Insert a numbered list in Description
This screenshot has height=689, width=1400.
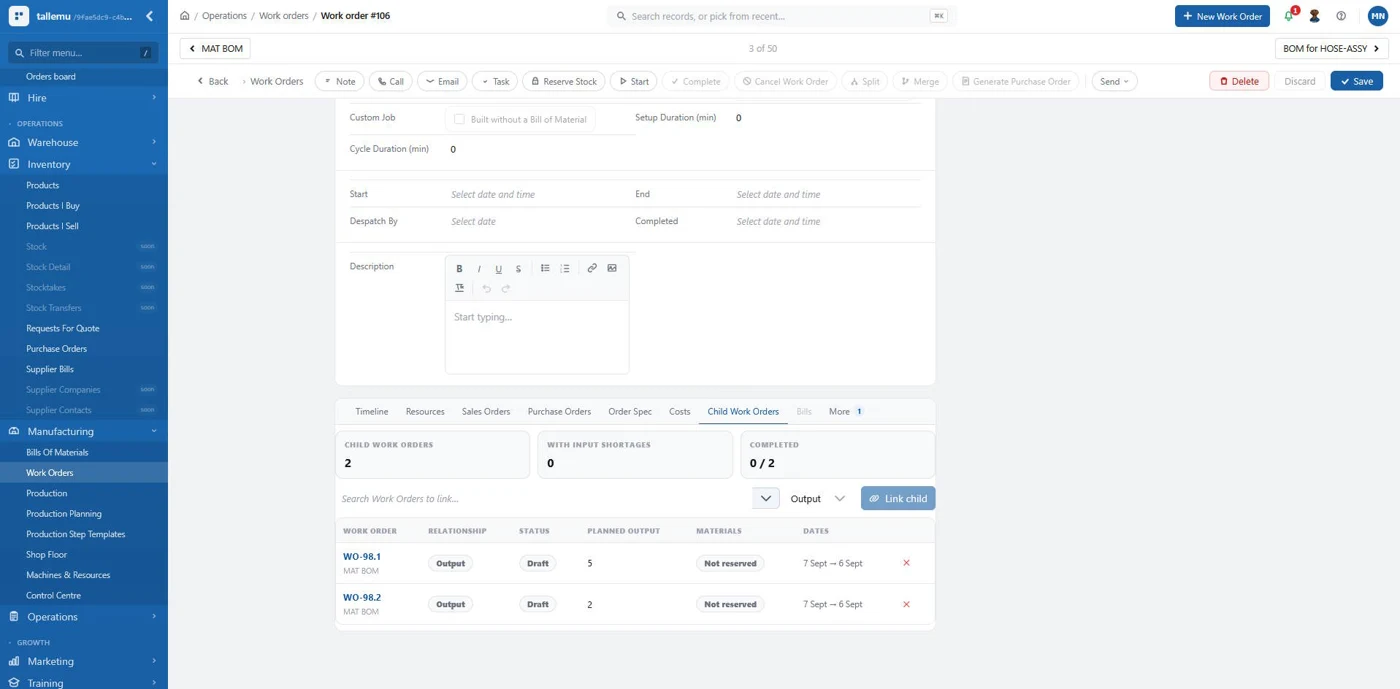click(565, 268)
